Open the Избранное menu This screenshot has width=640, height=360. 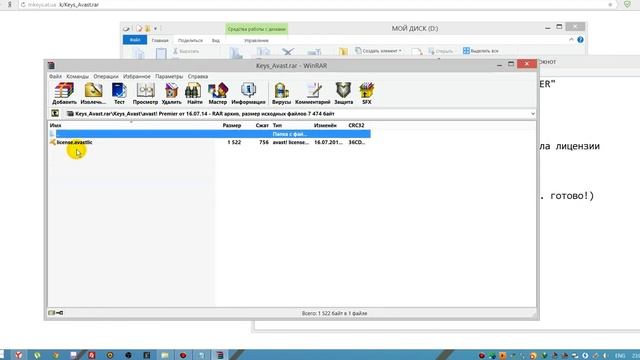(x=137, y=76)
